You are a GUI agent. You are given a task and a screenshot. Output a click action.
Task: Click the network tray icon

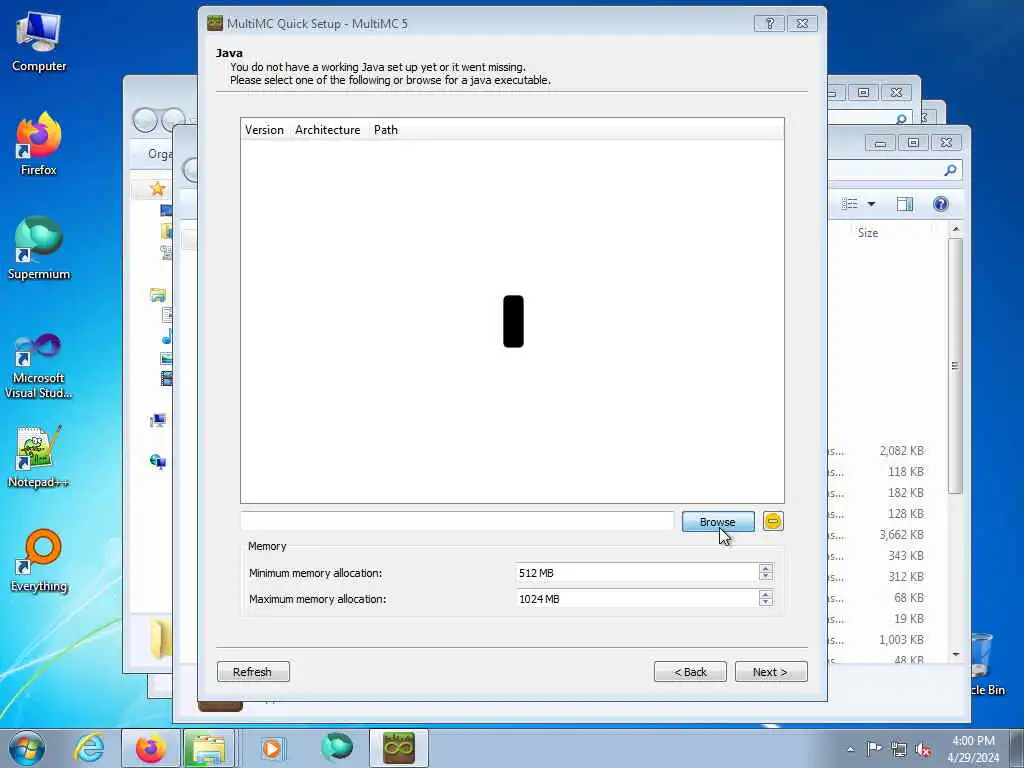tap(899, 749)
